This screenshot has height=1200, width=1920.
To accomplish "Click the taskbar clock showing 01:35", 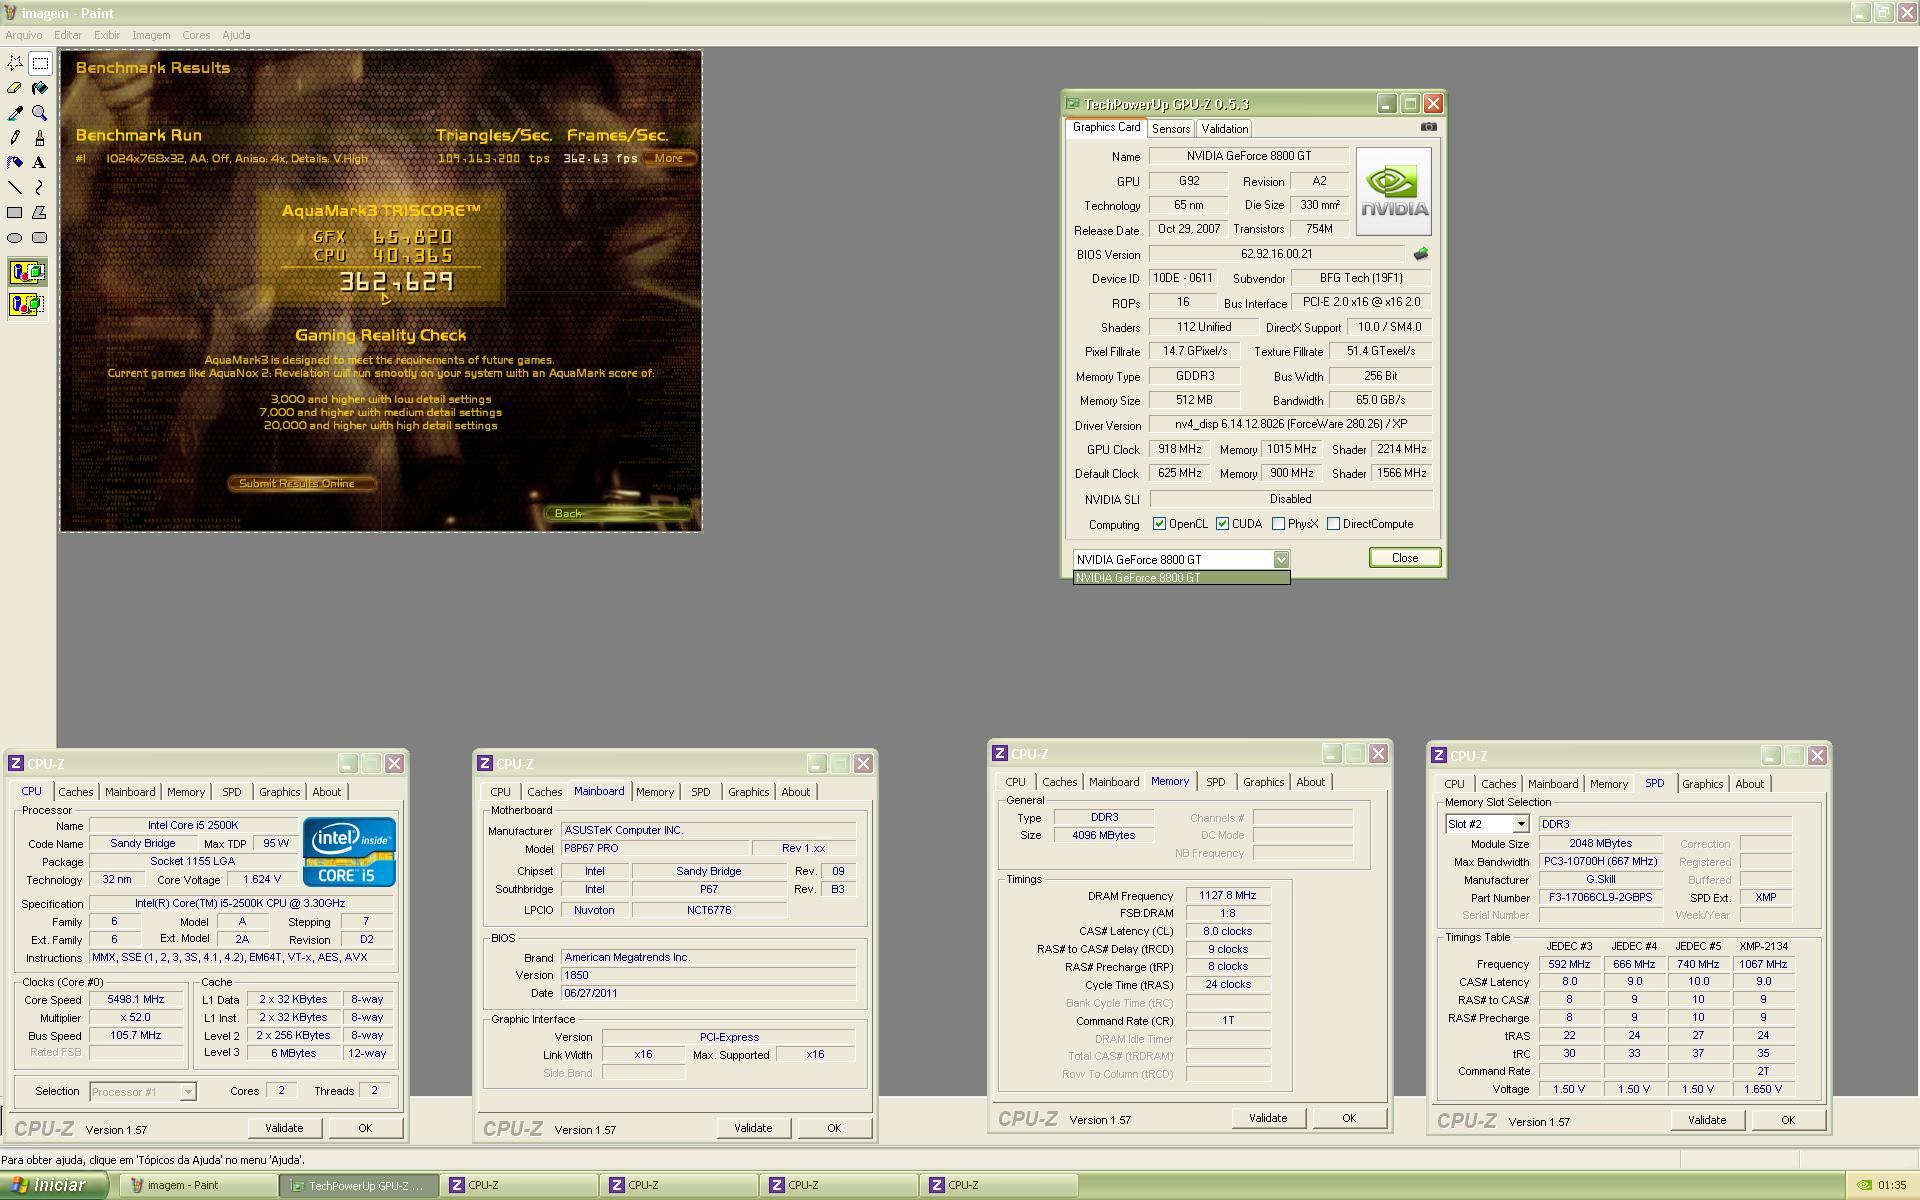I will coord(1892,1185).
